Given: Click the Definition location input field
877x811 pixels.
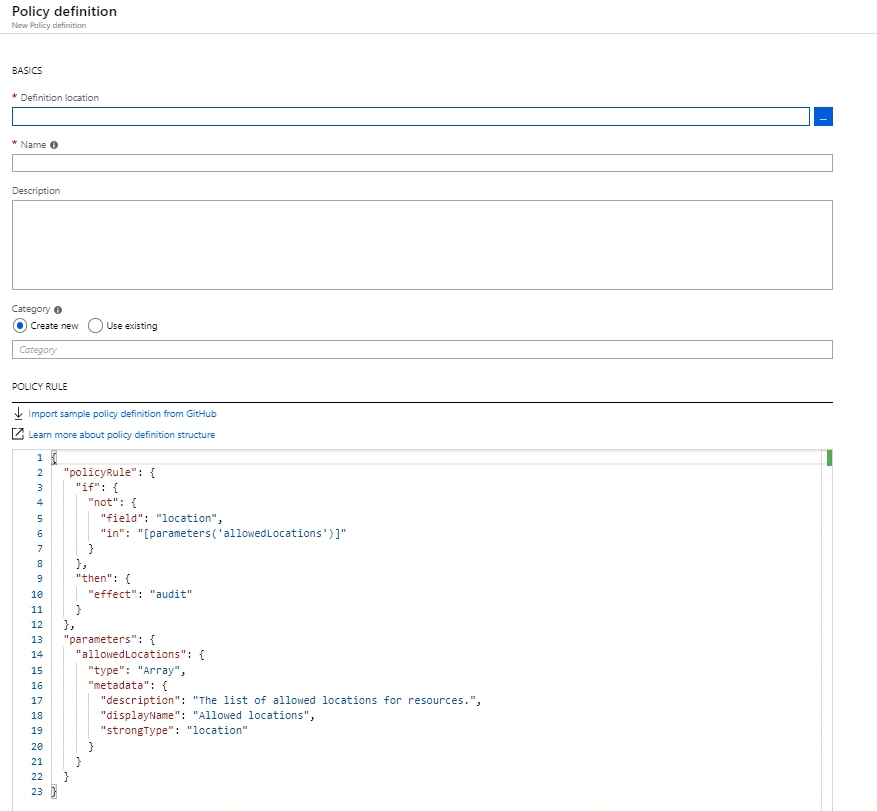Looking at the screenshot, I should (x=411, y=116).
